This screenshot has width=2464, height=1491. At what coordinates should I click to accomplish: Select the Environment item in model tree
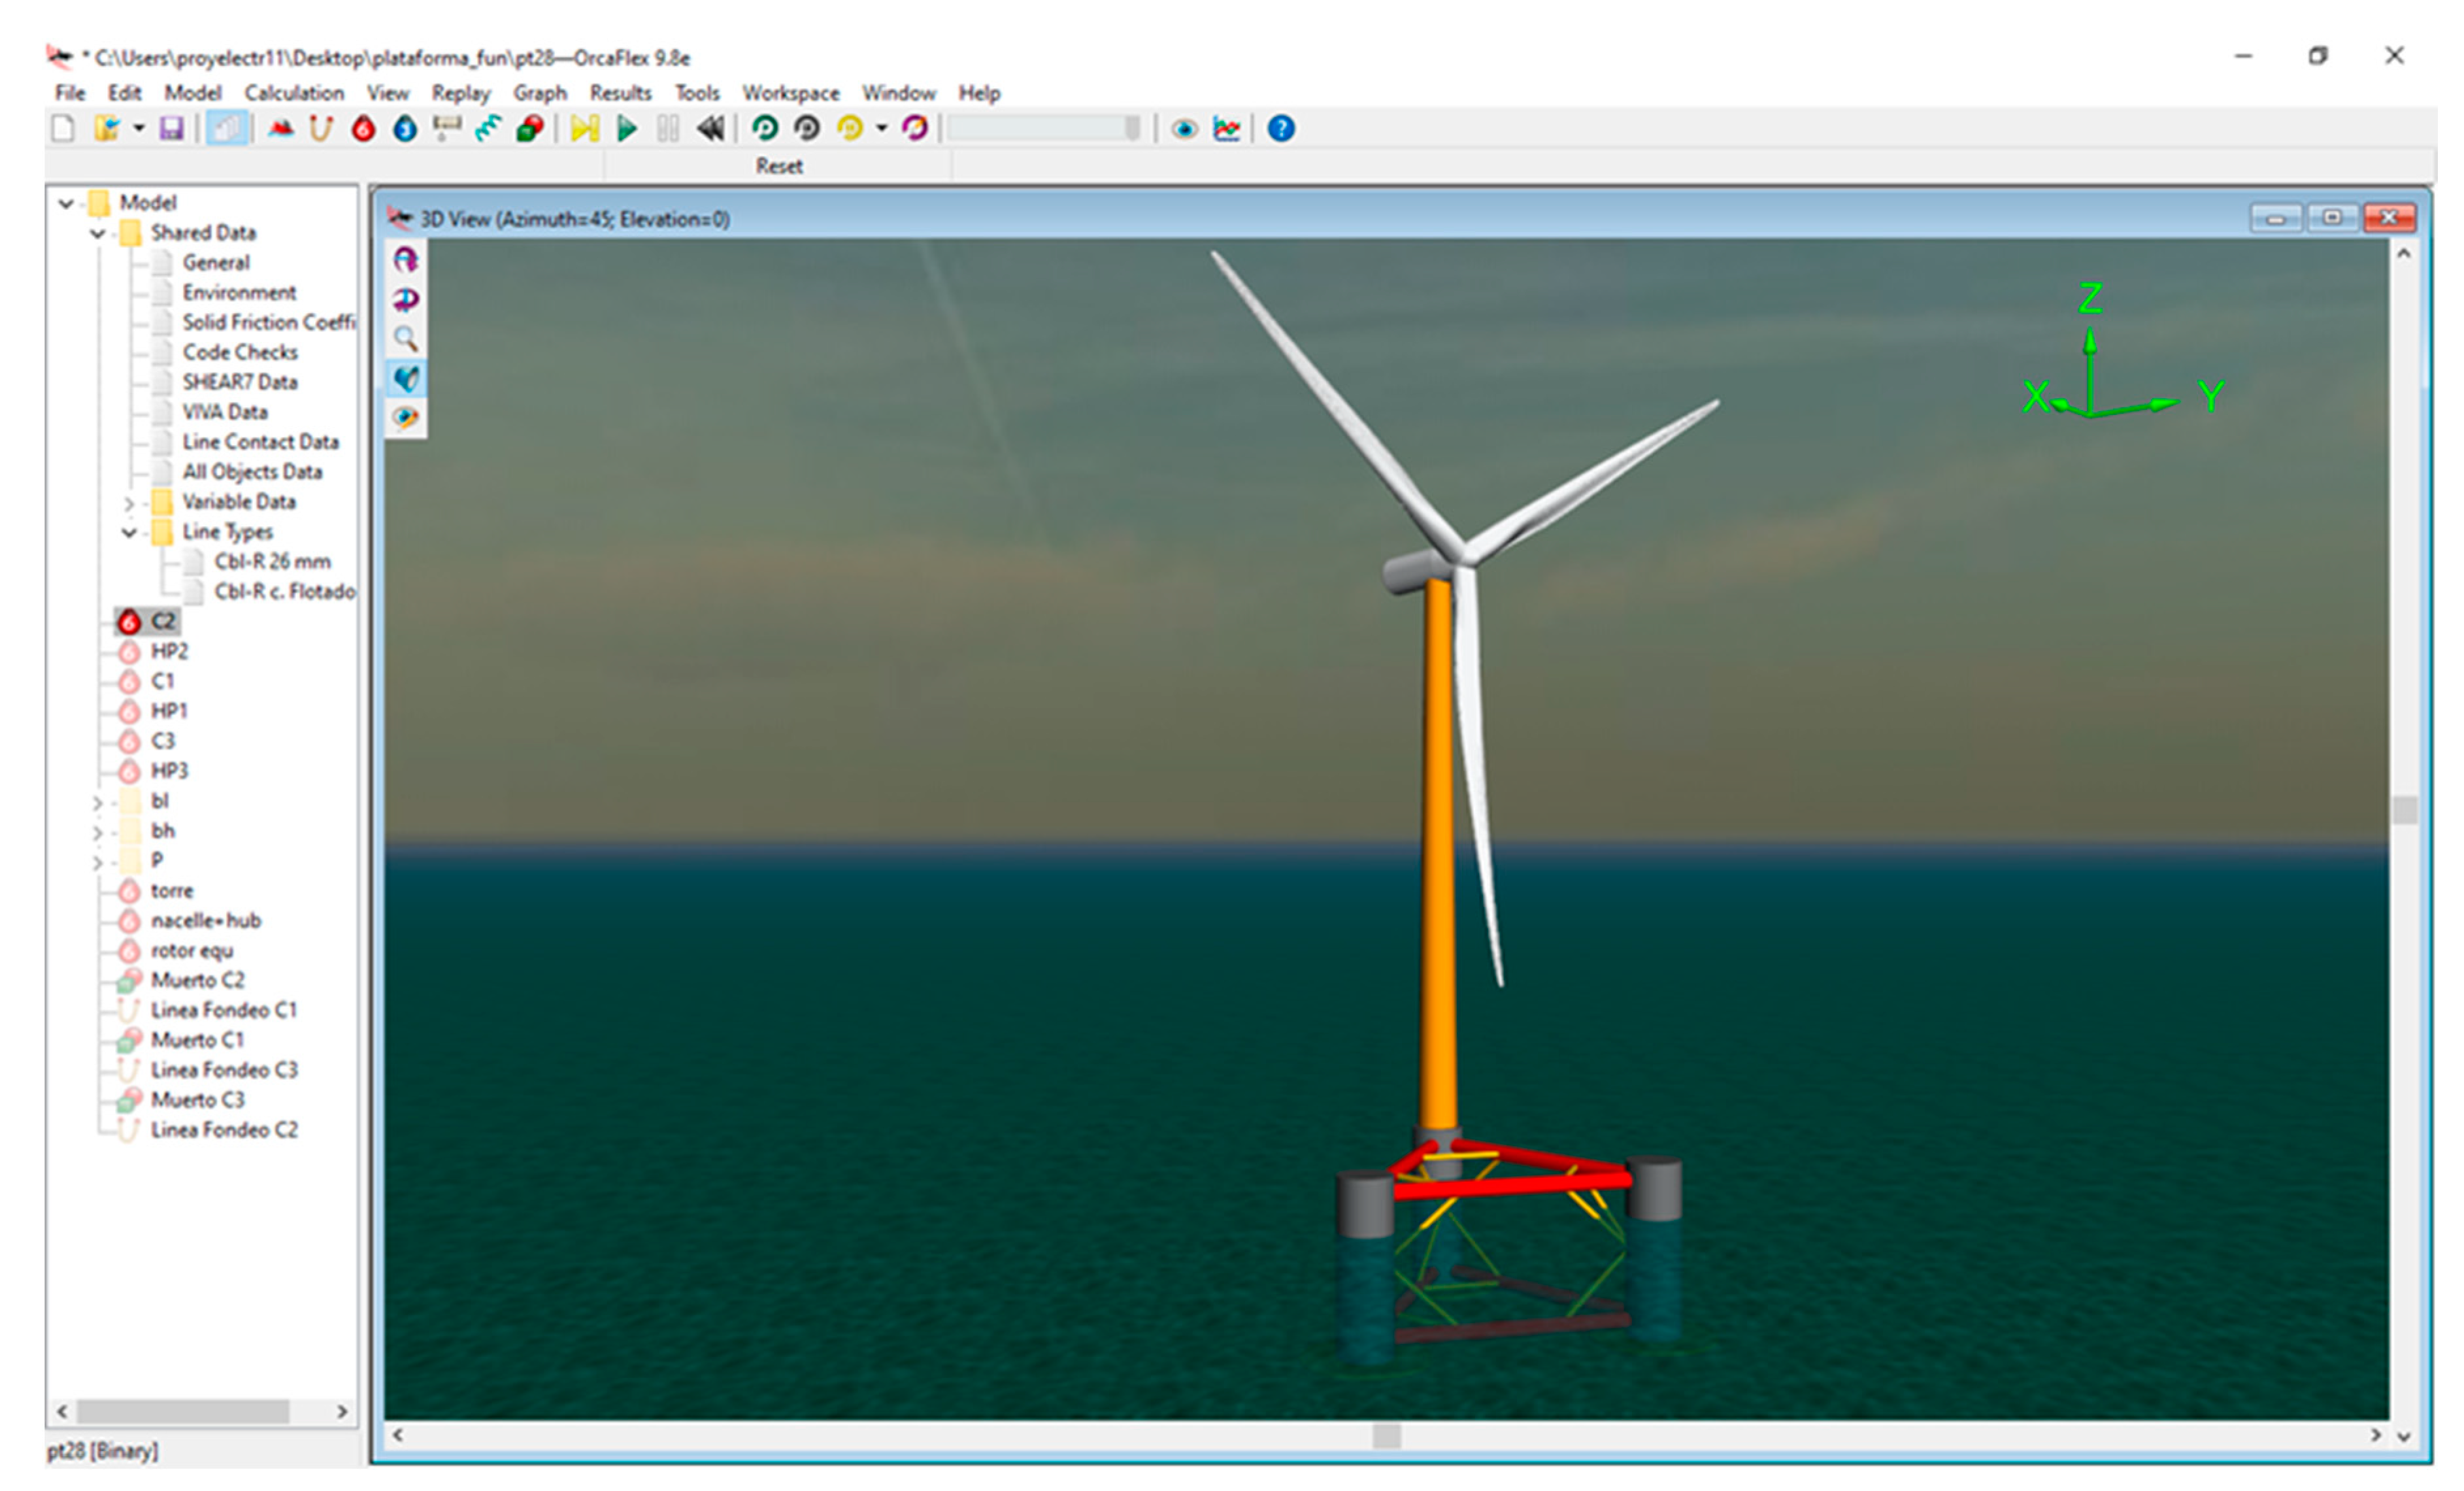239,293
